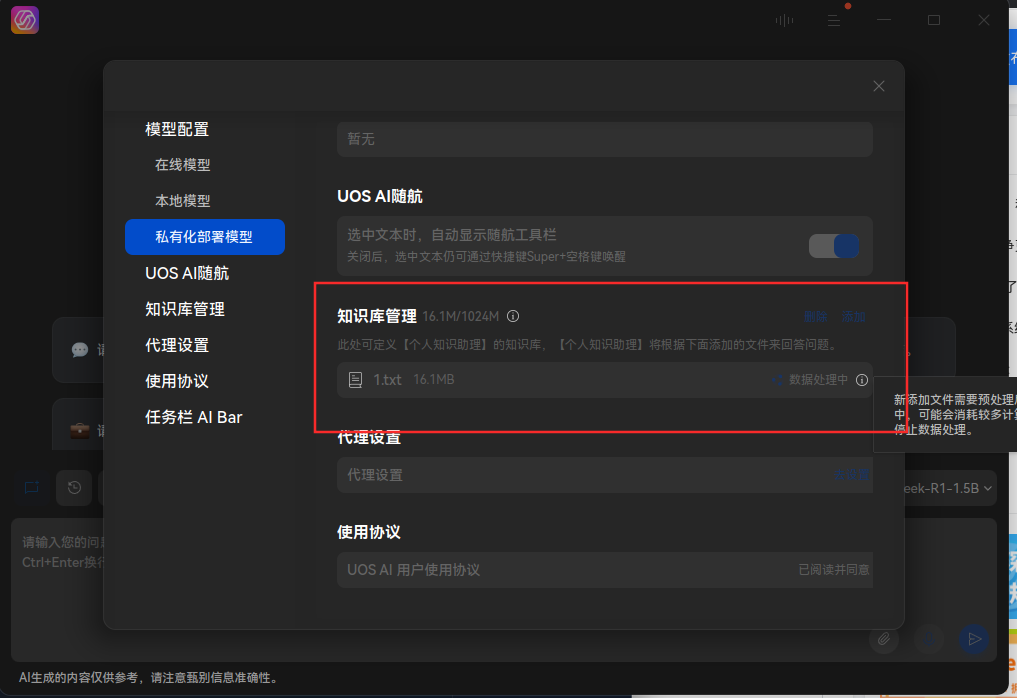
Task: Click the 1.txt file name
Action: [387, 379]
